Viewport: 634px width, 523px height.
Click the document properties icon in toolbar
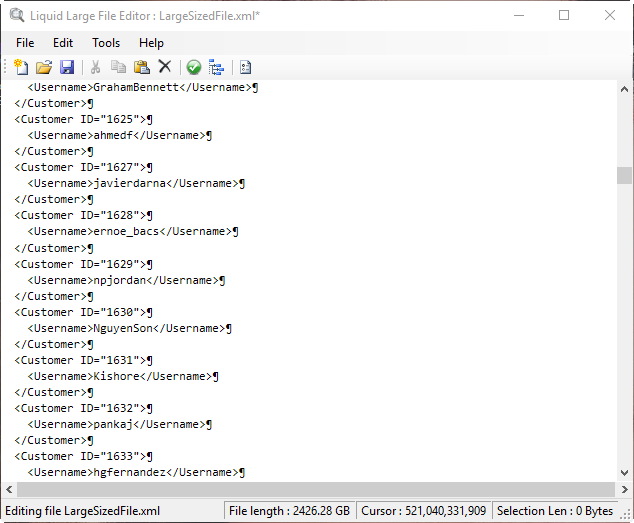coord(246,67)
